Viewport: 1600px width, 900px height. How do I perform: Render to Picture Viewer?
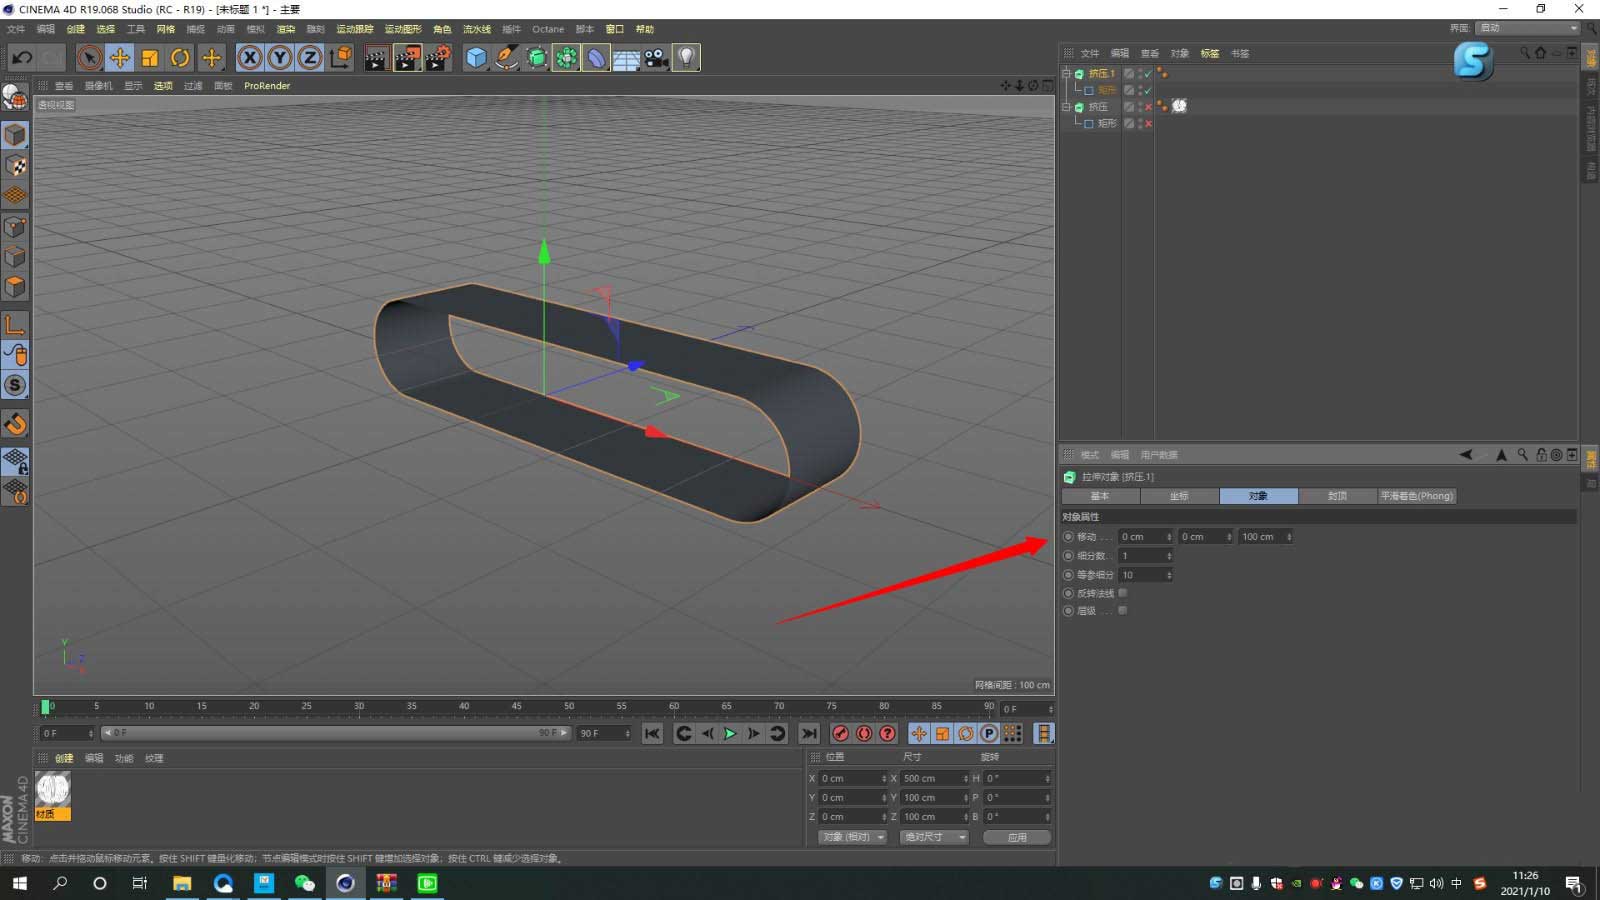tap(407, 57)
